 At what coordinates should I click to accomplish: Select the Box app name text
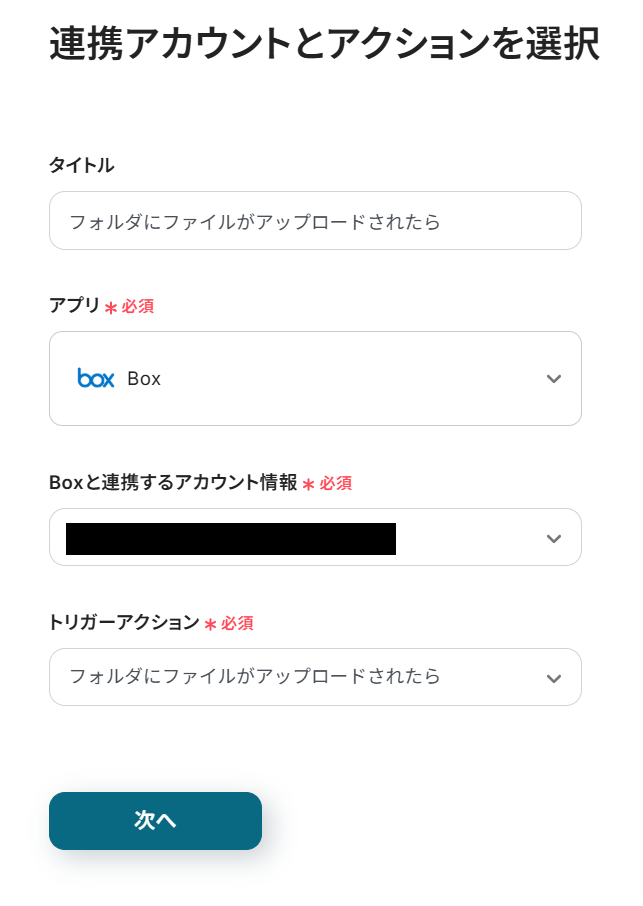tap(144, 379)
